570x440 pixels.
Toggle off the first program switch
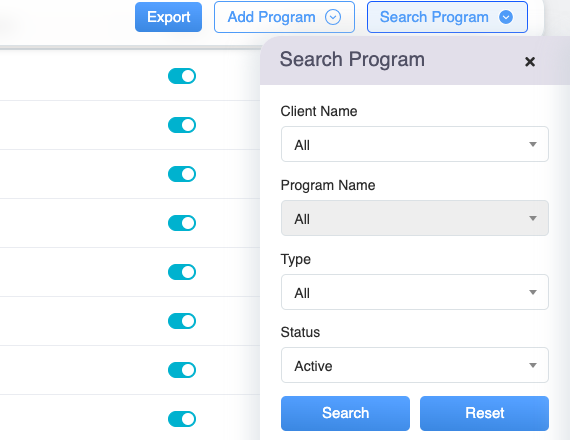pos(182,76)
